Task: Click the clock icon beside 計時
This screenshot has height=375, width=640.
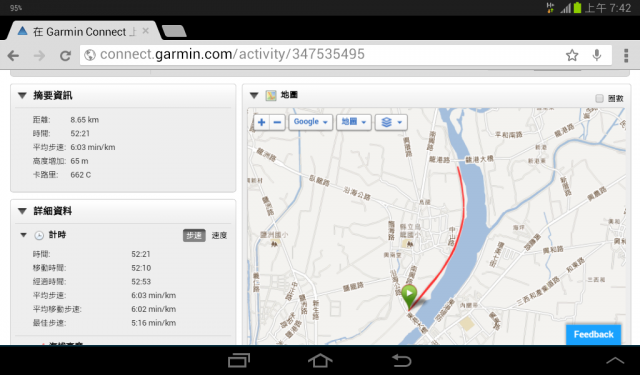Action: (39, 235)
